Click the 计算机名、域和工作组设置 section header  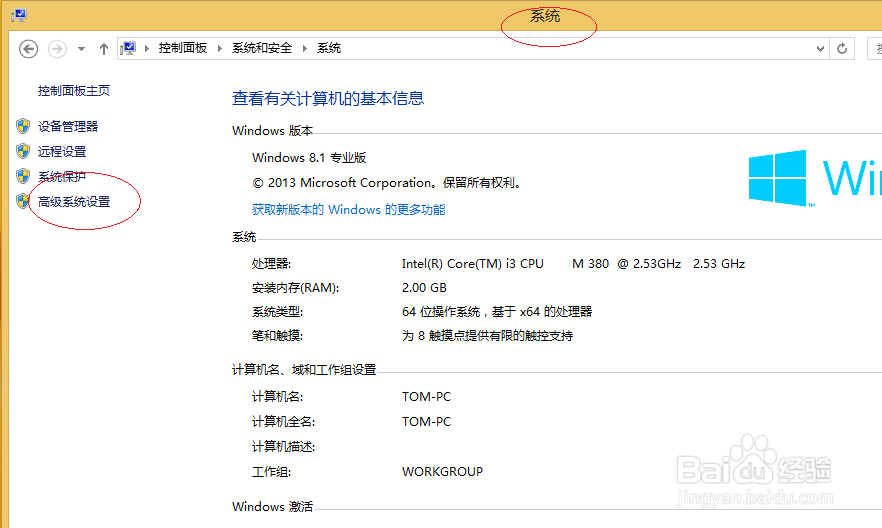pyautogui.click(x=304, y=369)
